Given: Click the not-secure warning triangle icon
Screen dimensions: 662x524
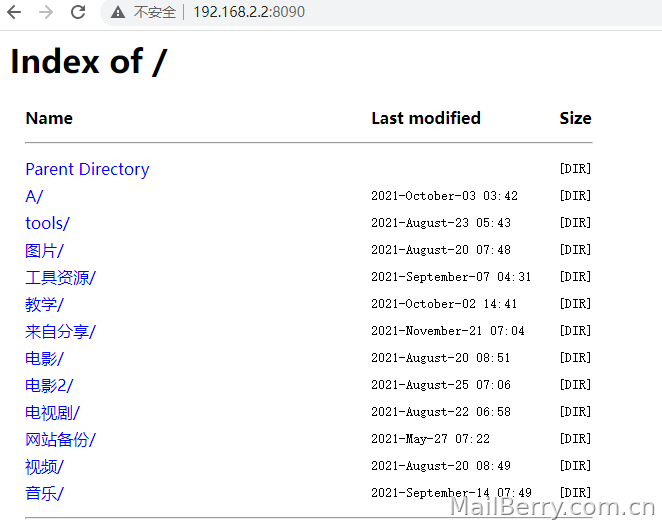Looking at the screenshot, I should tap(118, 12).
